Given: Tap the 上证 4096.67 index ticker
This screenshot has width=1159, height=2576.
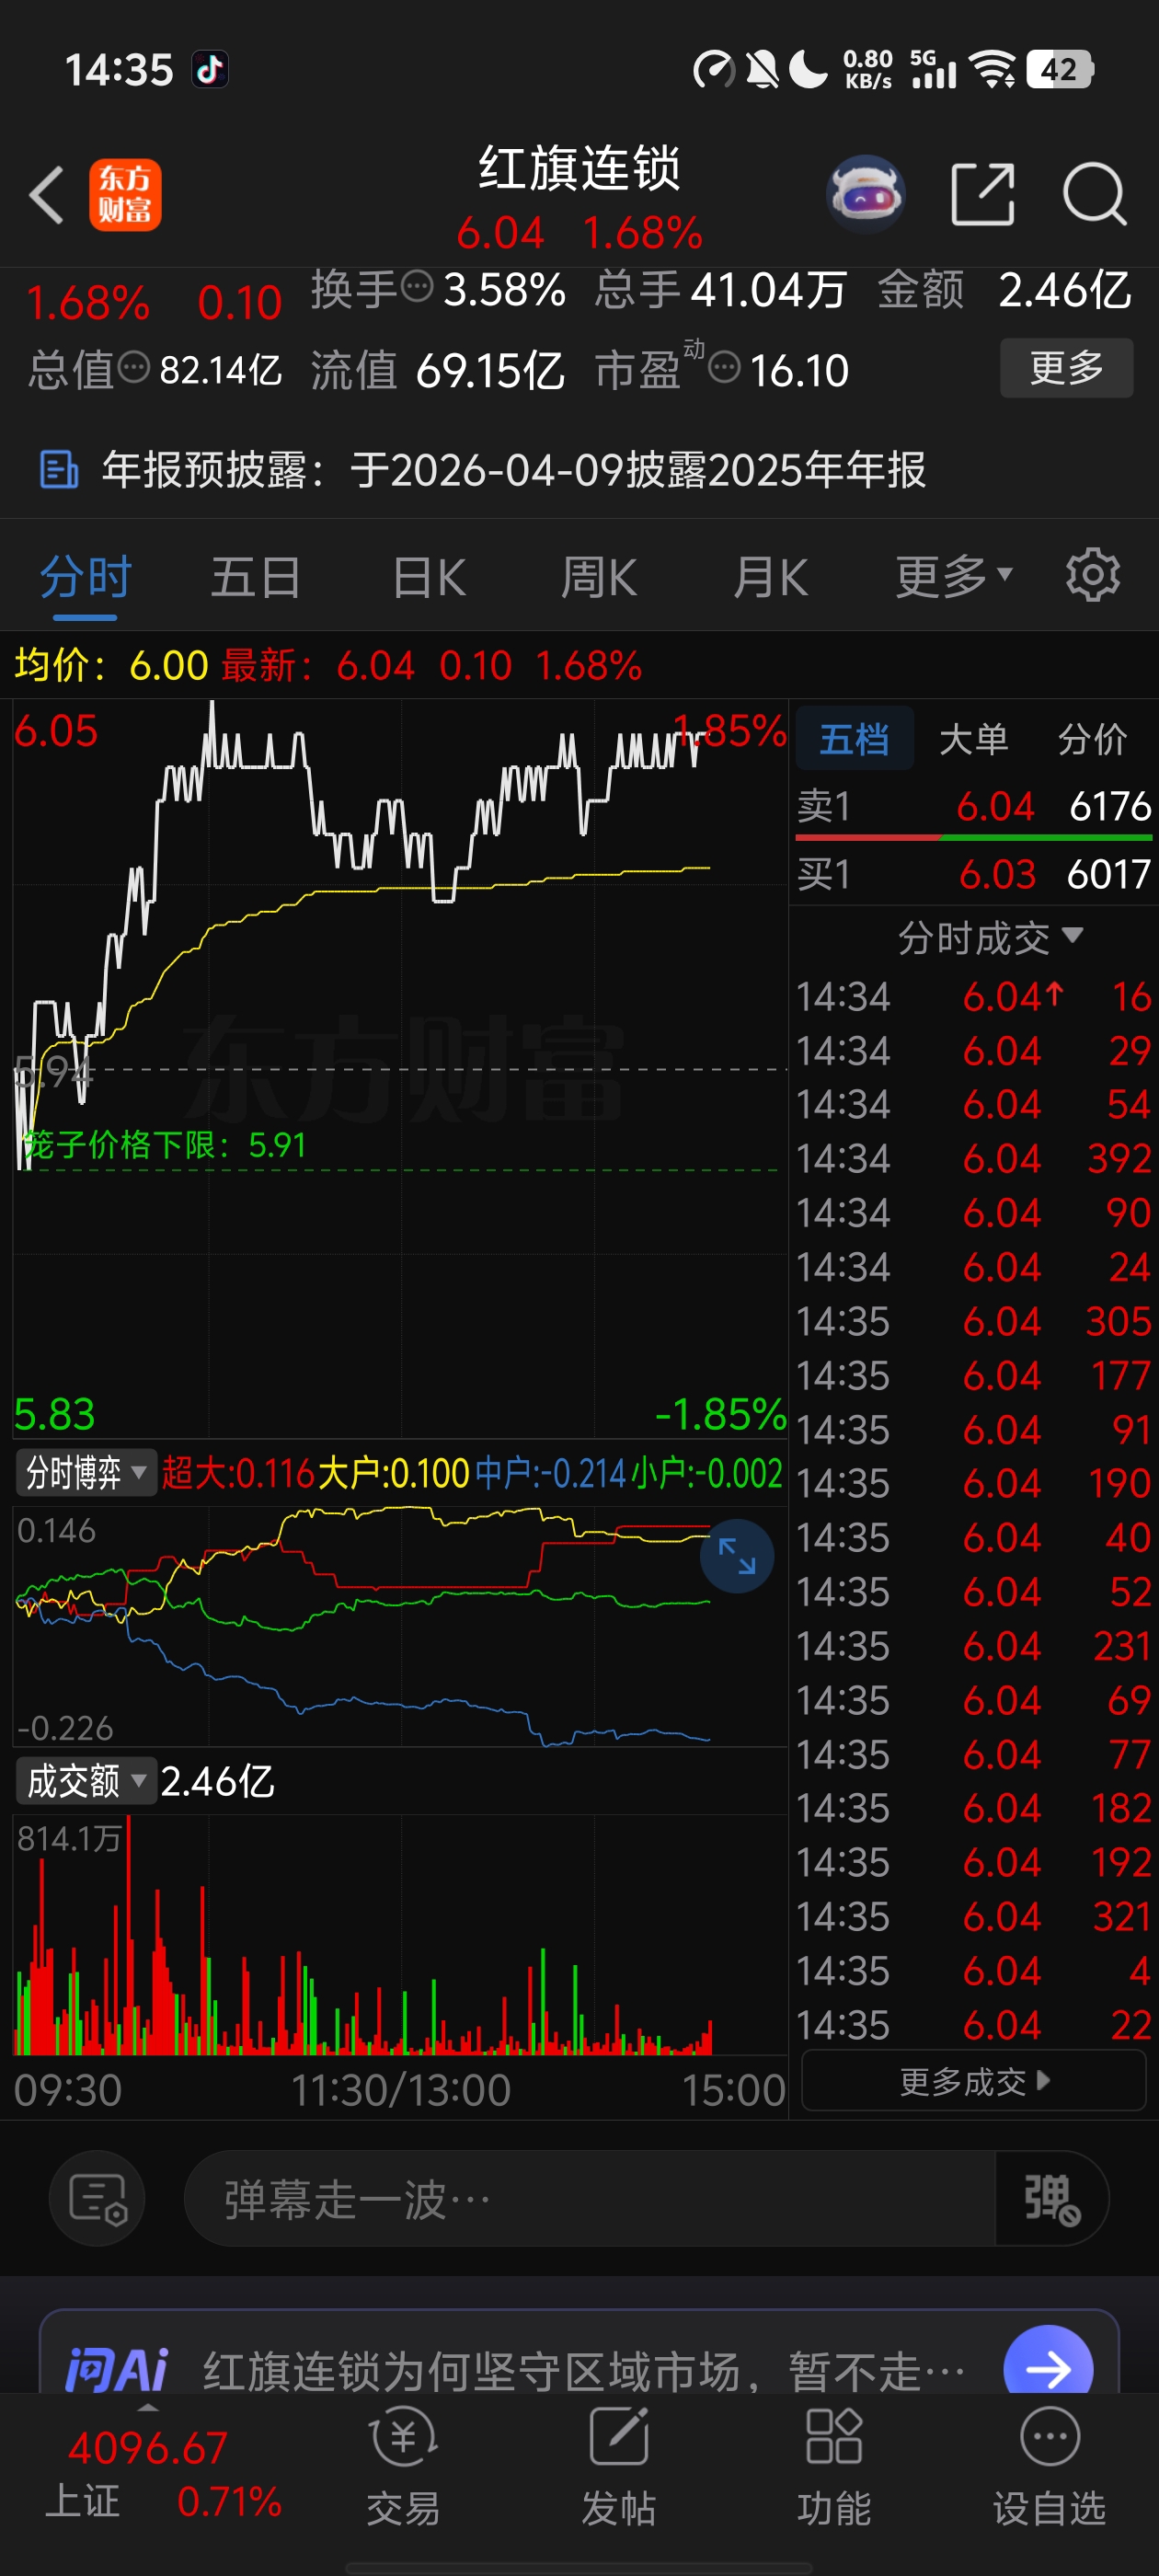Looking at the screenshot, I should click(x=164, y=2475).
